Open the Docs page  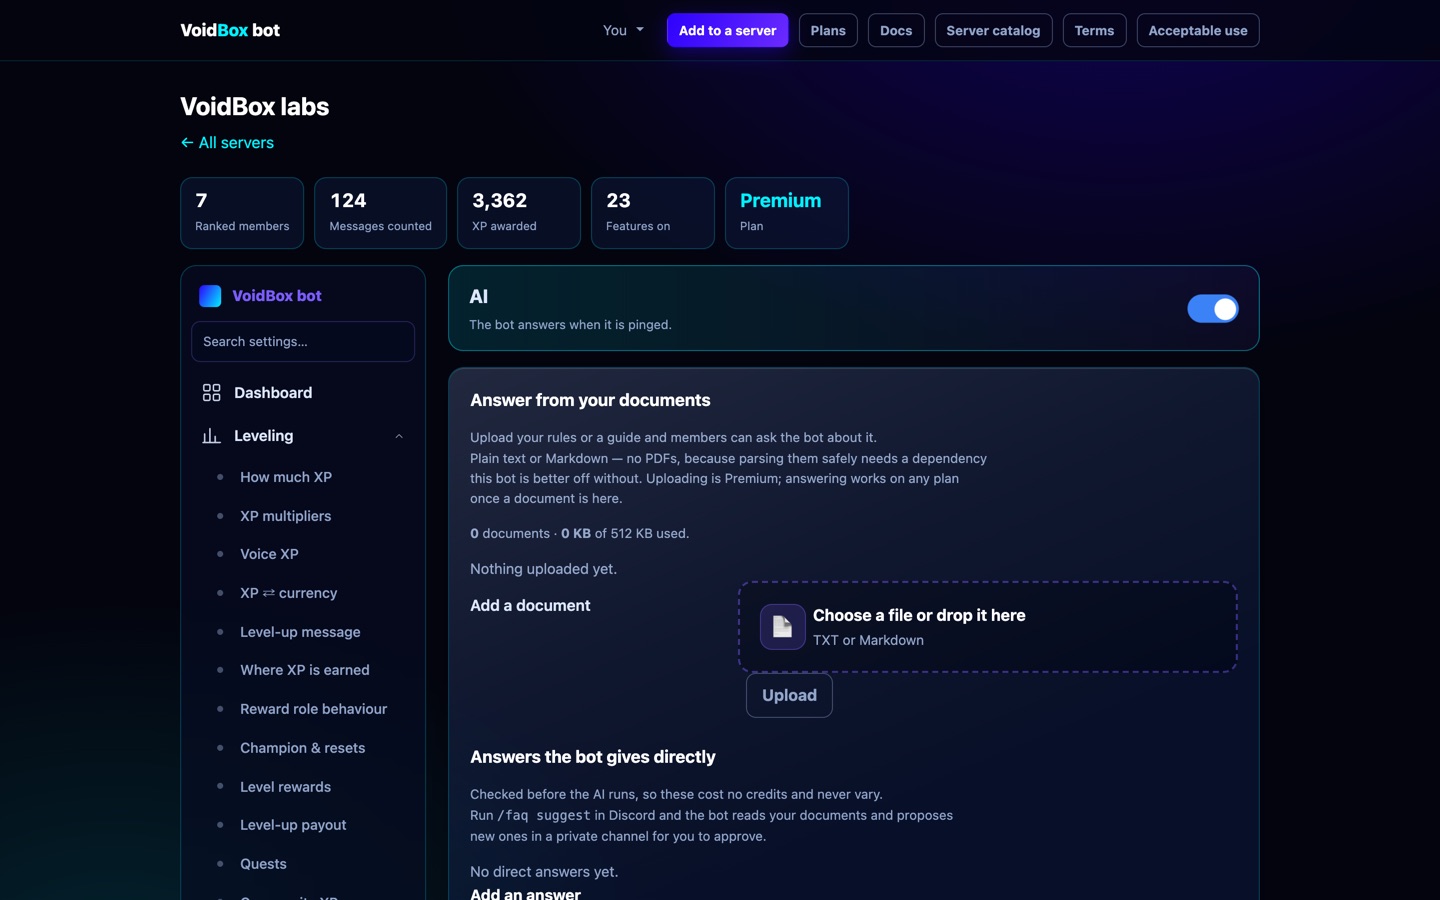coord(896,31)
